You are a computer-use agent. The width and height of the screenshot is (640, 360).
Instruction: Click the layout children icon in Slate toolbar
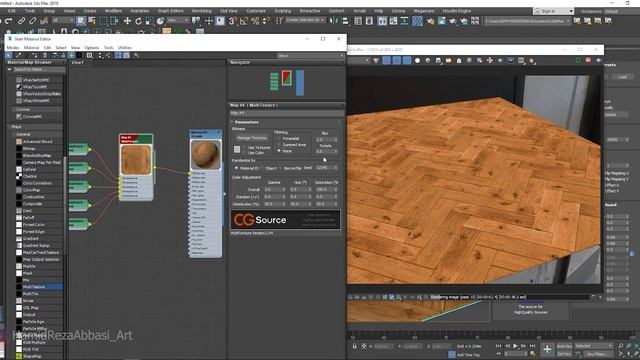(108, 55)
